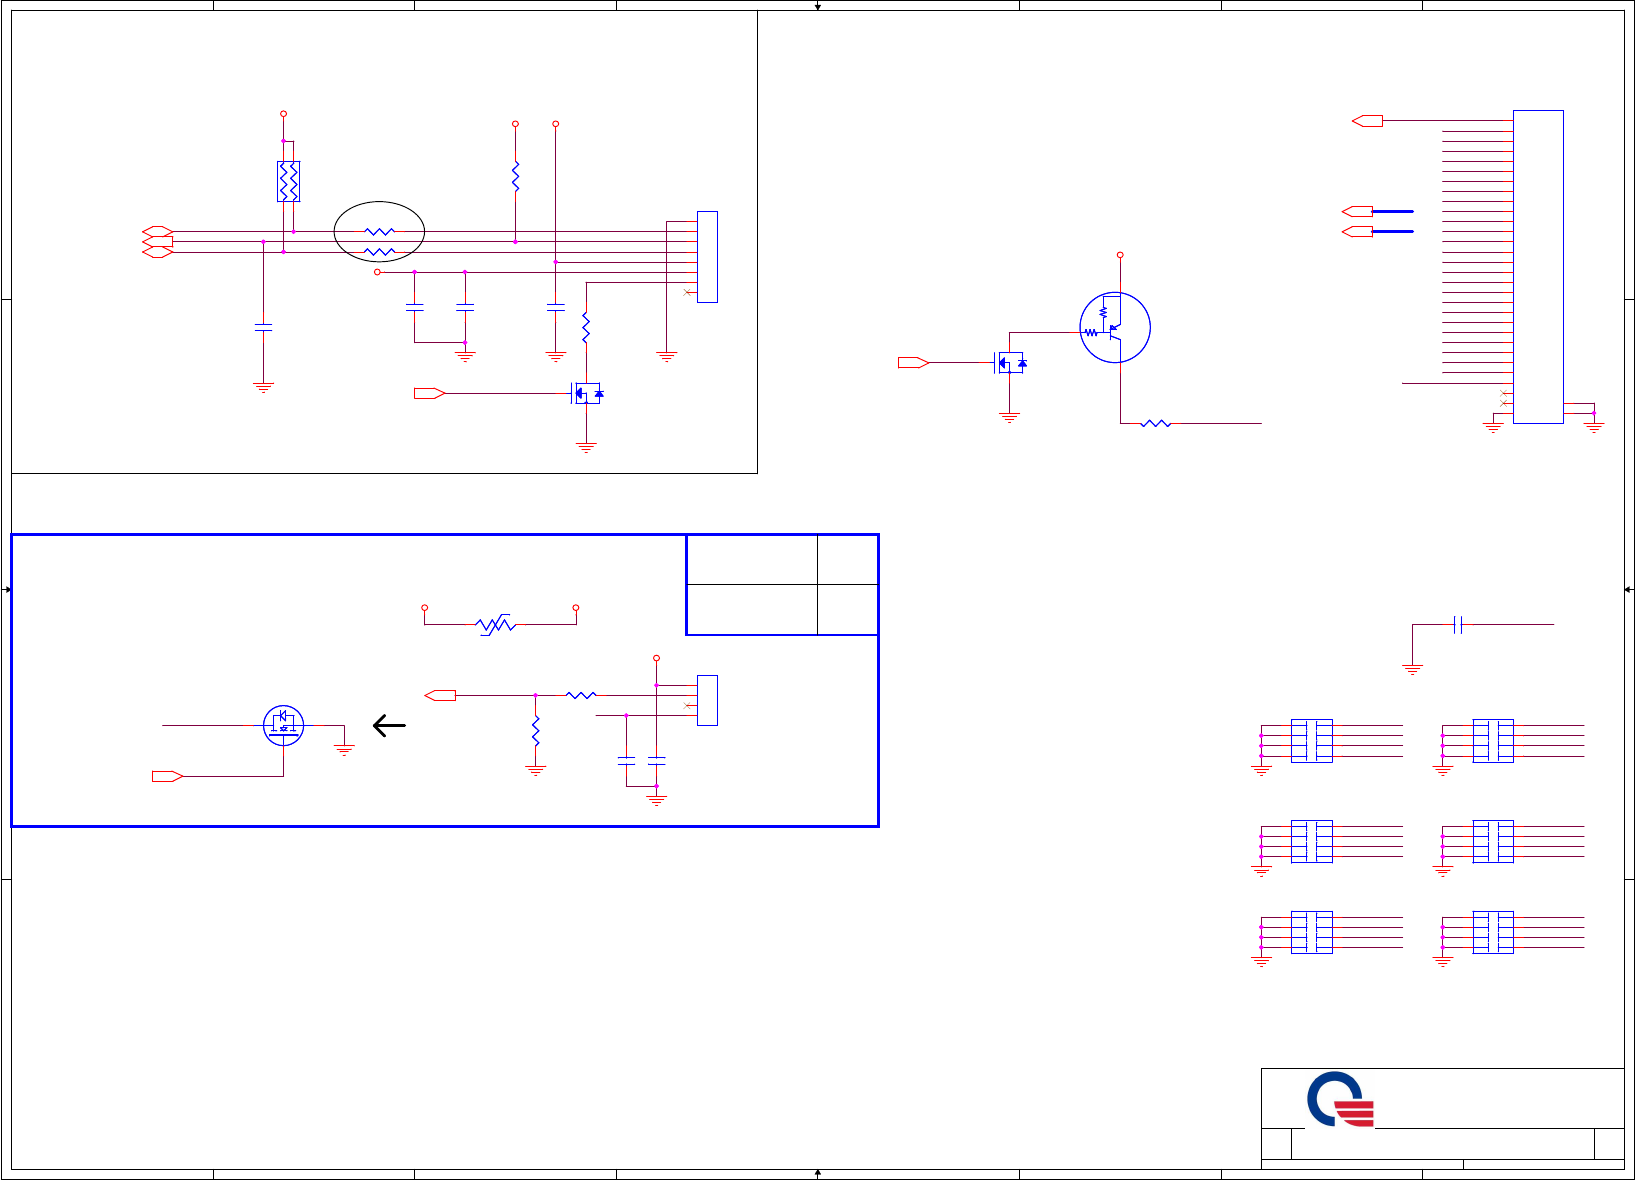Select the lower resistor inside the black oval
The width and height of the screenshot is (1635, 1180).
380,252
